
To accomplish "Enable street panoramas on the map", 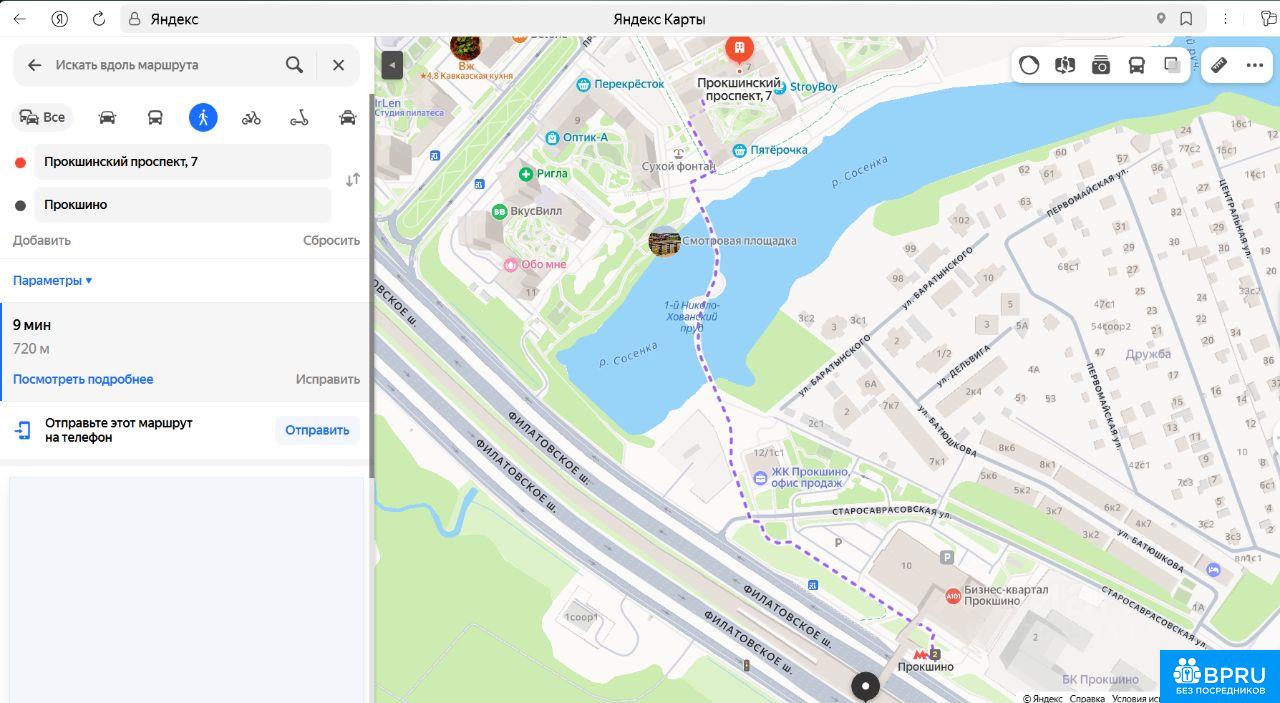I will point(1065,65).
